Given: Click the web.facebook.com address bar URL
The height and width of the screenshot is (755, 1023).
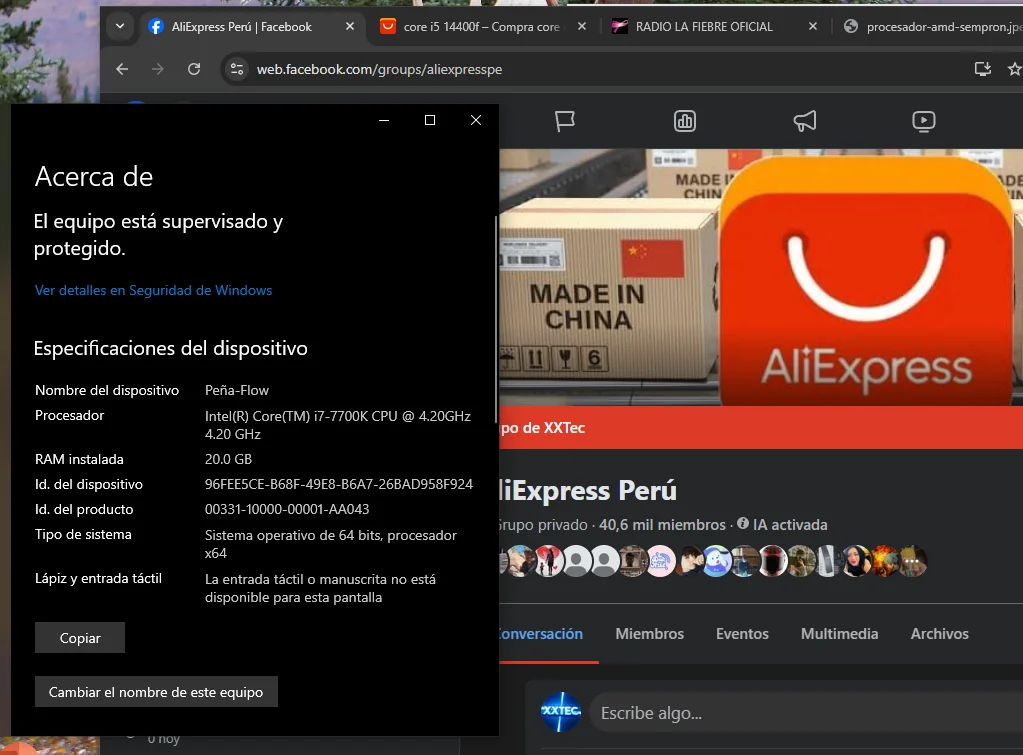Looking at the screenshot, I should point(379,69).
